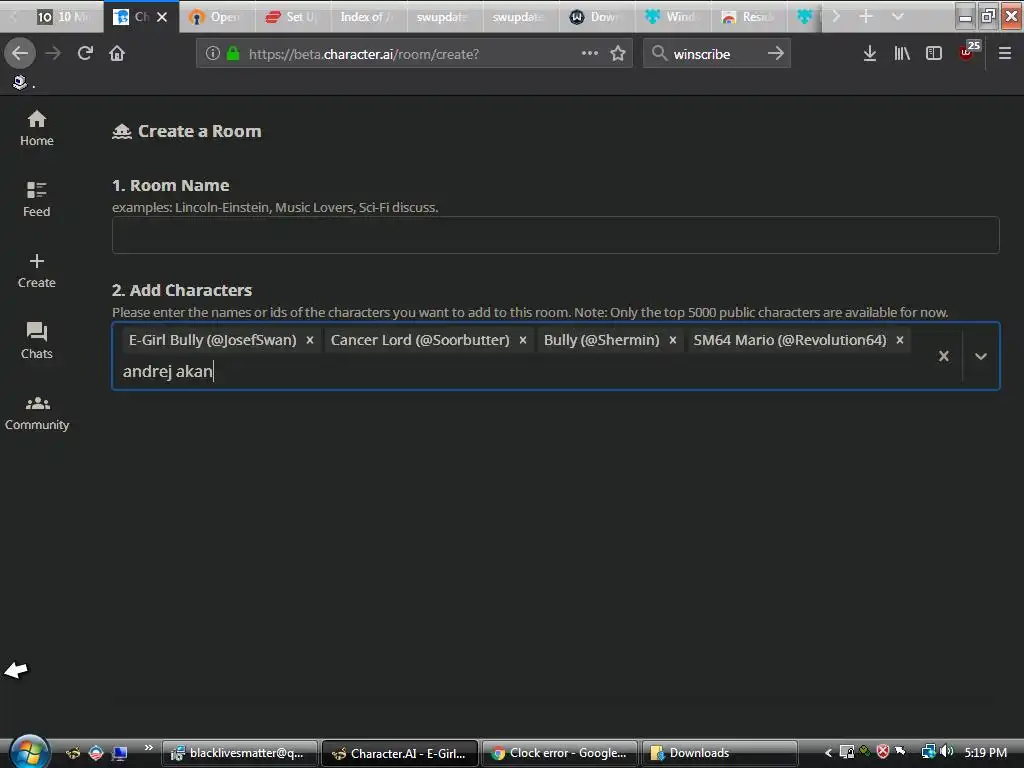The image size is (1024, 768).
Task: Open the Windows Start button
Action: point(29,752)
